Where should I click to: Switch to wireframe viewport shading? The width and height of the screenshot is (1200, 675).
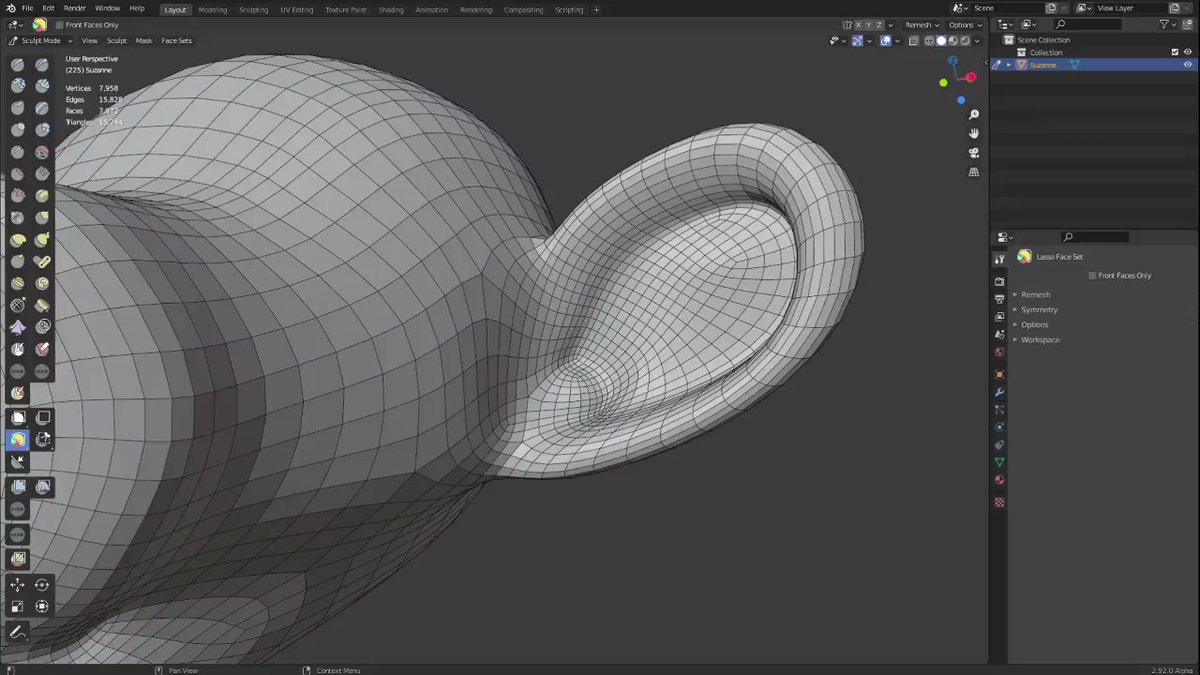[929, 41]
